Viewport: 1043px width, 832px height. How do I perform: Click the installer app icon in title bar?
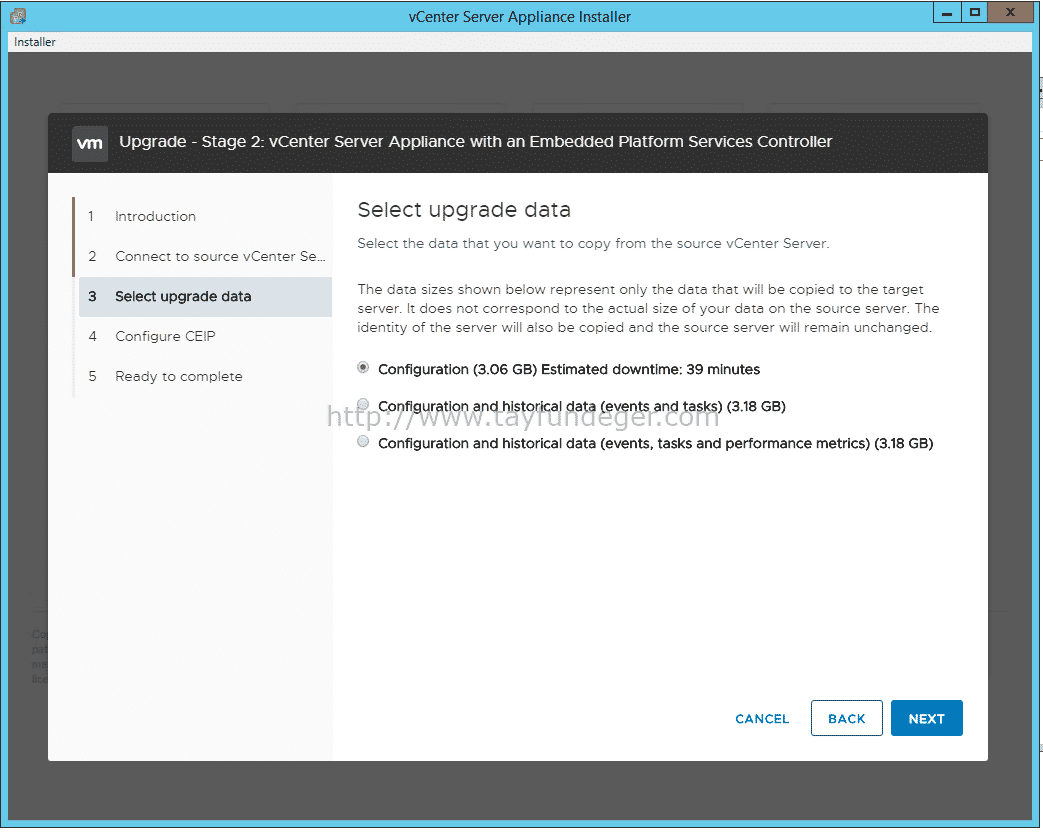(18, 15)
